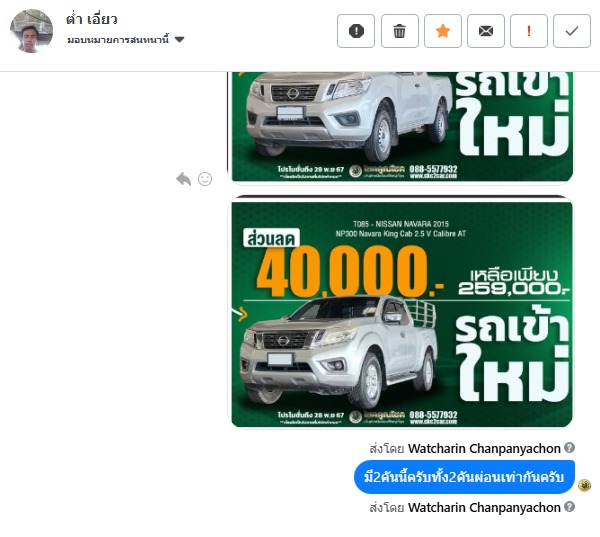Viewport: 600px width, 537px height.
Task: Mark conversation as spam with octagon icon
Action: 356,31
